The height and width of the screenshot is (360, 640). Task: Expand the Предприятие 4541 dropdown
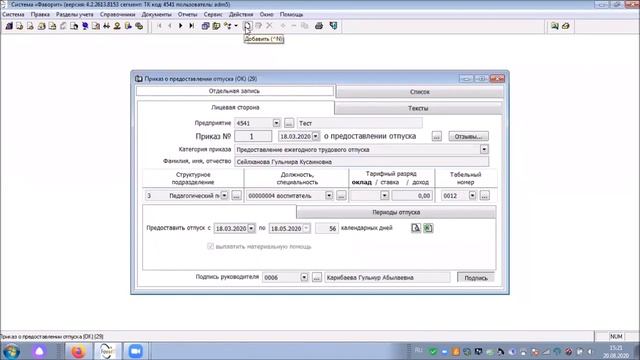(x=276, y=123)
